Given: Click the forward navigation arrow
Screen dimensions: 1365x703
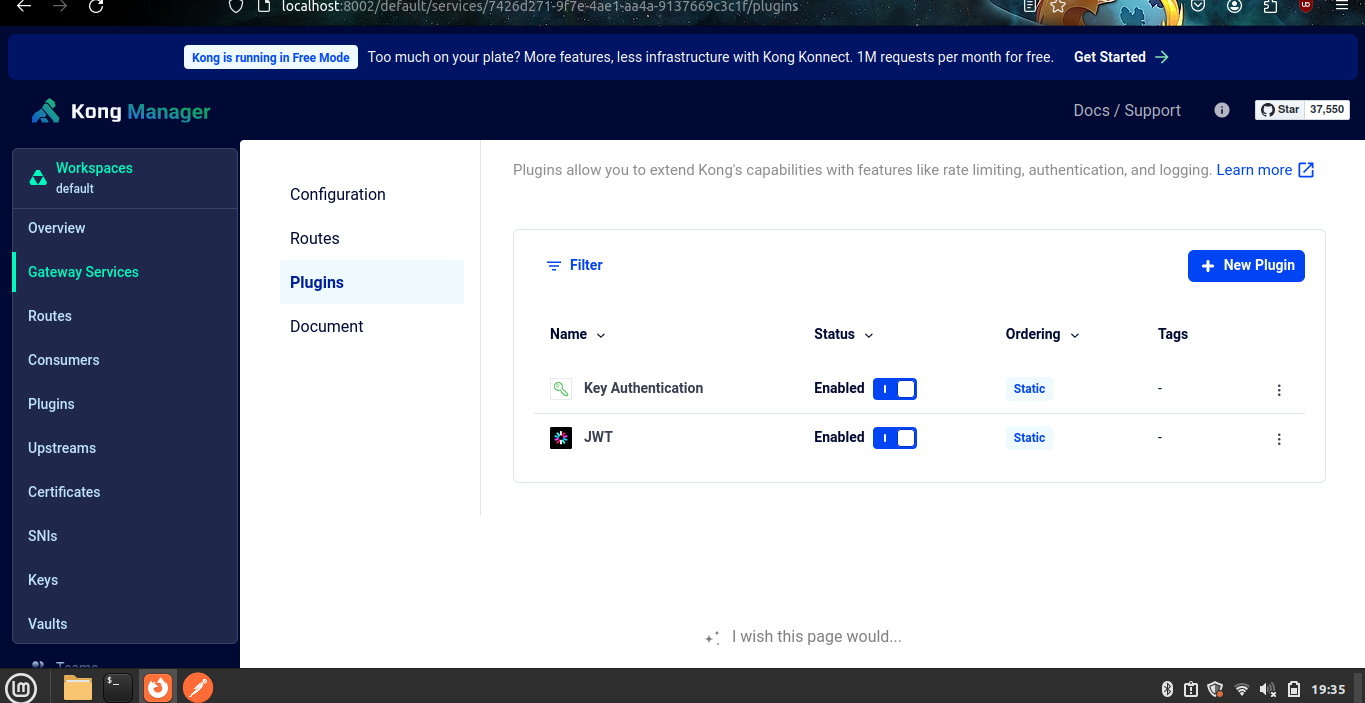Looking at the screenshot, I should click(x=60, y=6).
